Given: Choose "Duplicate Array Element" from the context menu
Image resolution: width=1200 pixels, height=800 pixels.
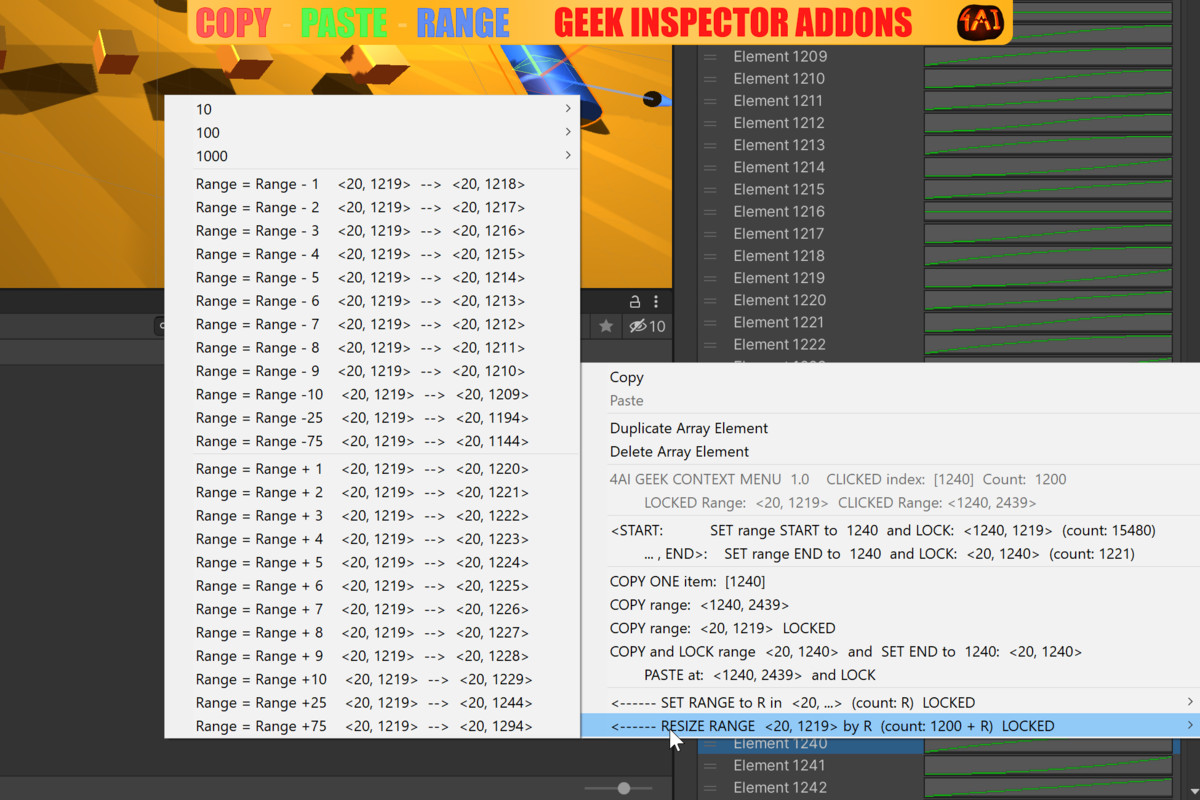Looking at the screenshot, I should click(x=688, y=427).
